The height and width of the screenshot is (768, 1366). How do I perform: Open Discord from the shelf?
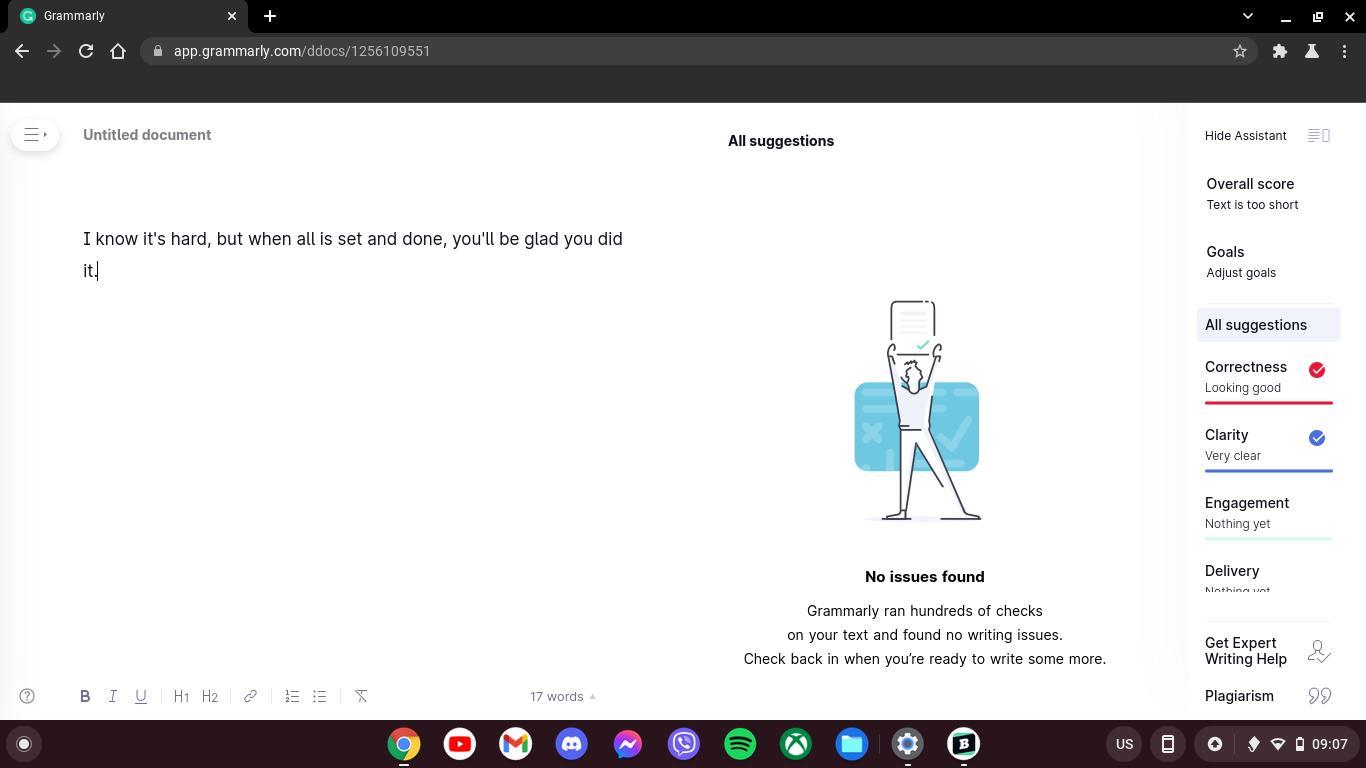point(572,744)
